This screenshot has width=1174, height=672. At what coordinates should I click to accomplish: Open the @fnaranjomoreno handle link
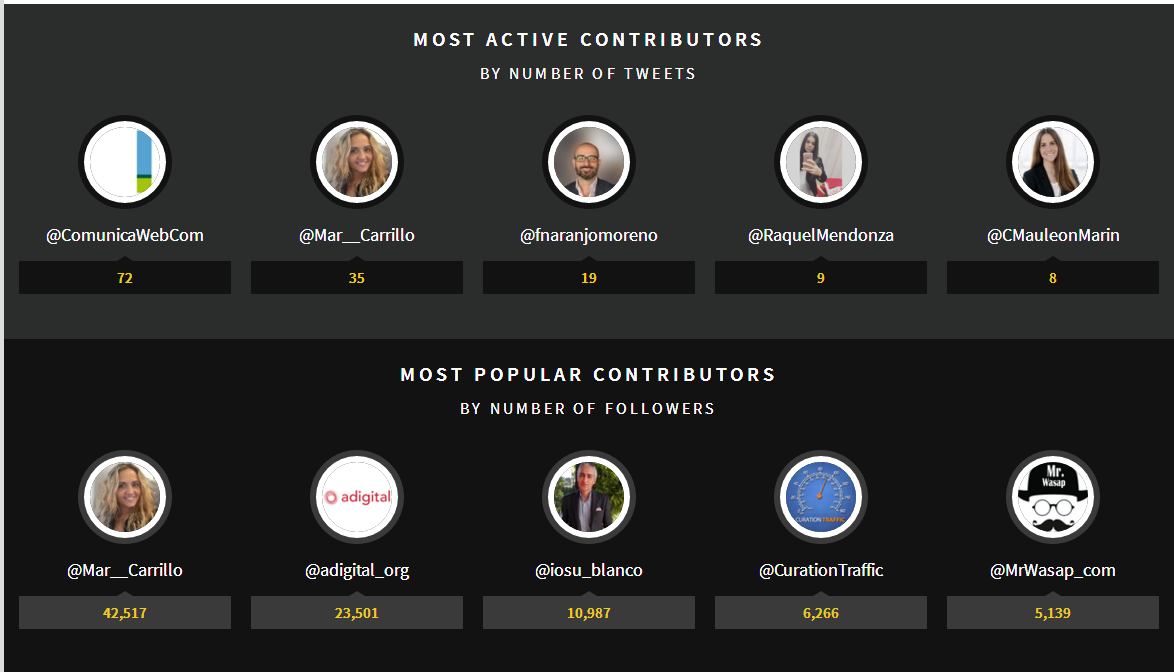point(588,235)
